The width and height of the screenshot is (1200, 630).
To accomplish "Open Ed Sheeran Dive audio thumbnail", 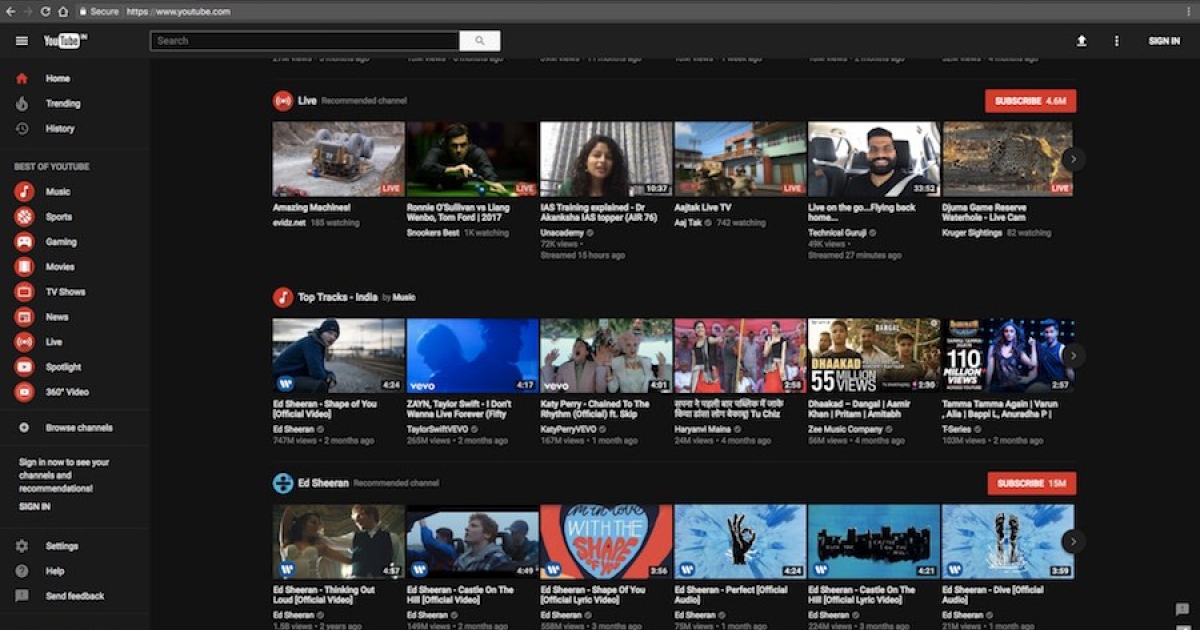I will click(x=1008, y=541).
